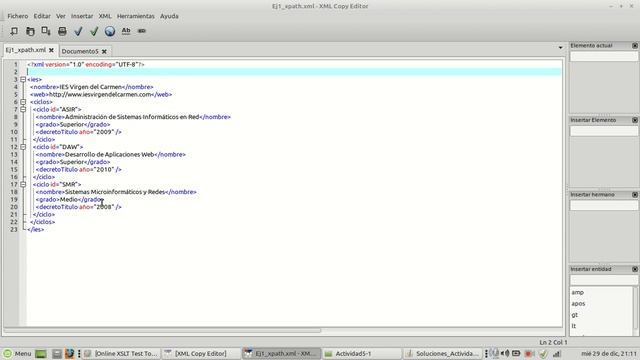Run spelling check with the Ab icon

point(126,31)
